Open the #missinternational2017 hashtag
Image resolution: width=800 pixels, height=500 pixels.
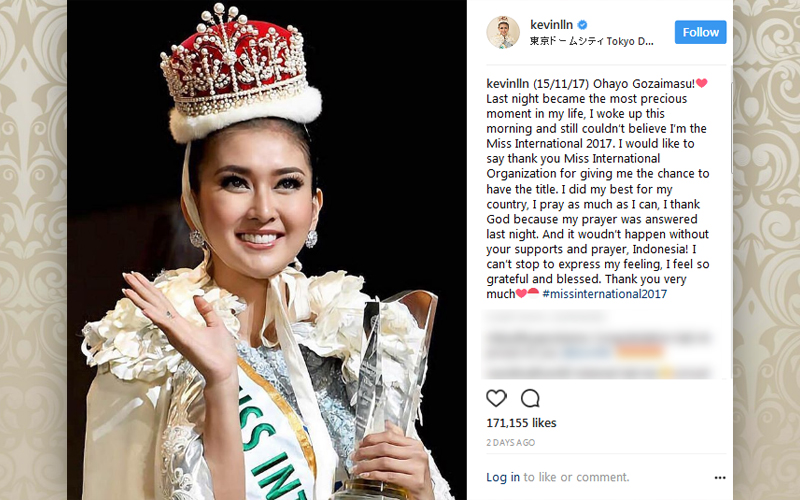(x=605, y=294)
